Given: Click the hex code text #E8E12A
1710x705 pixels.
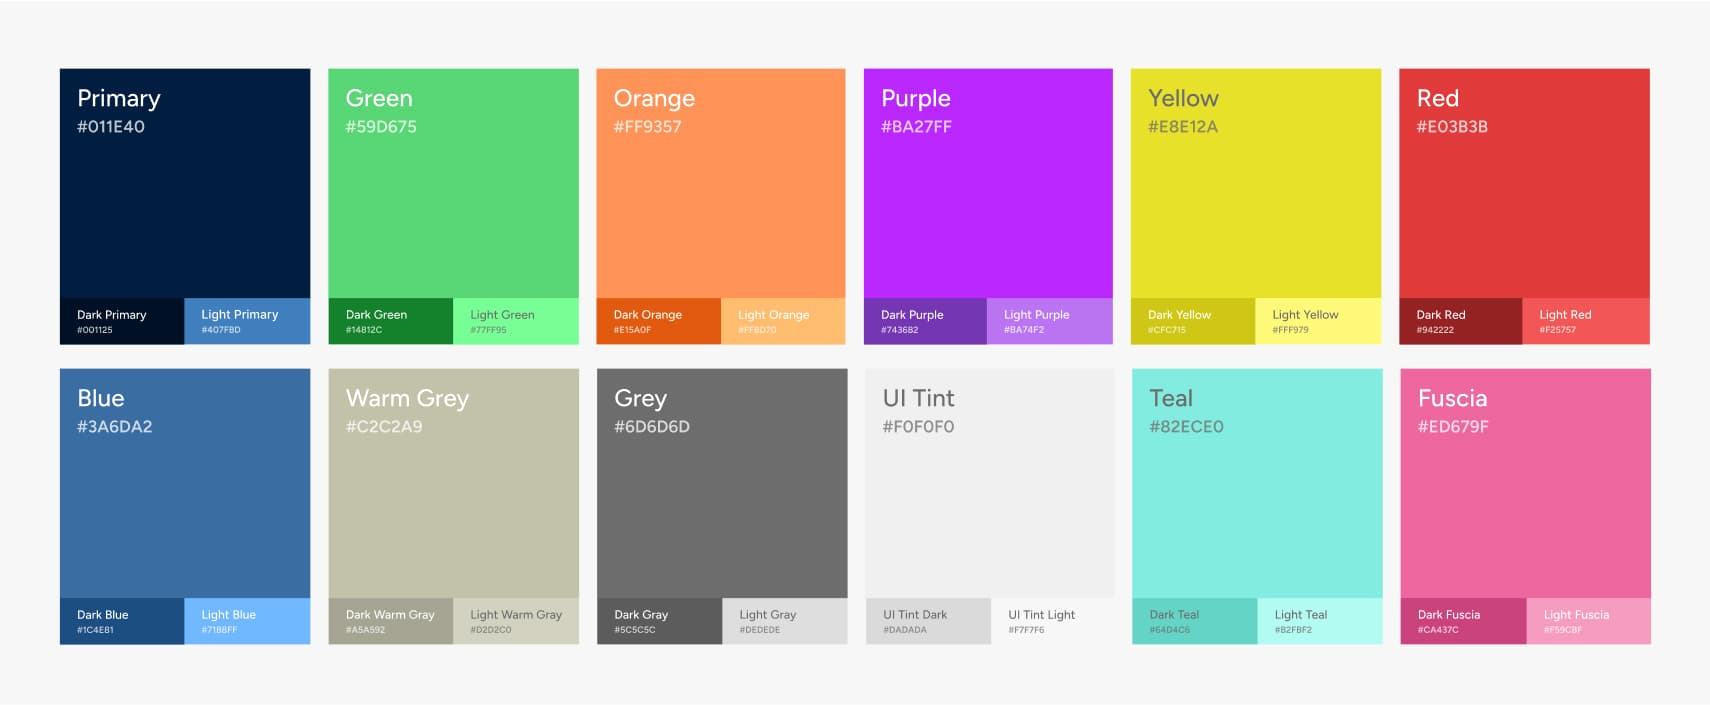Looking at the screenshot, I should (1183, 127).
